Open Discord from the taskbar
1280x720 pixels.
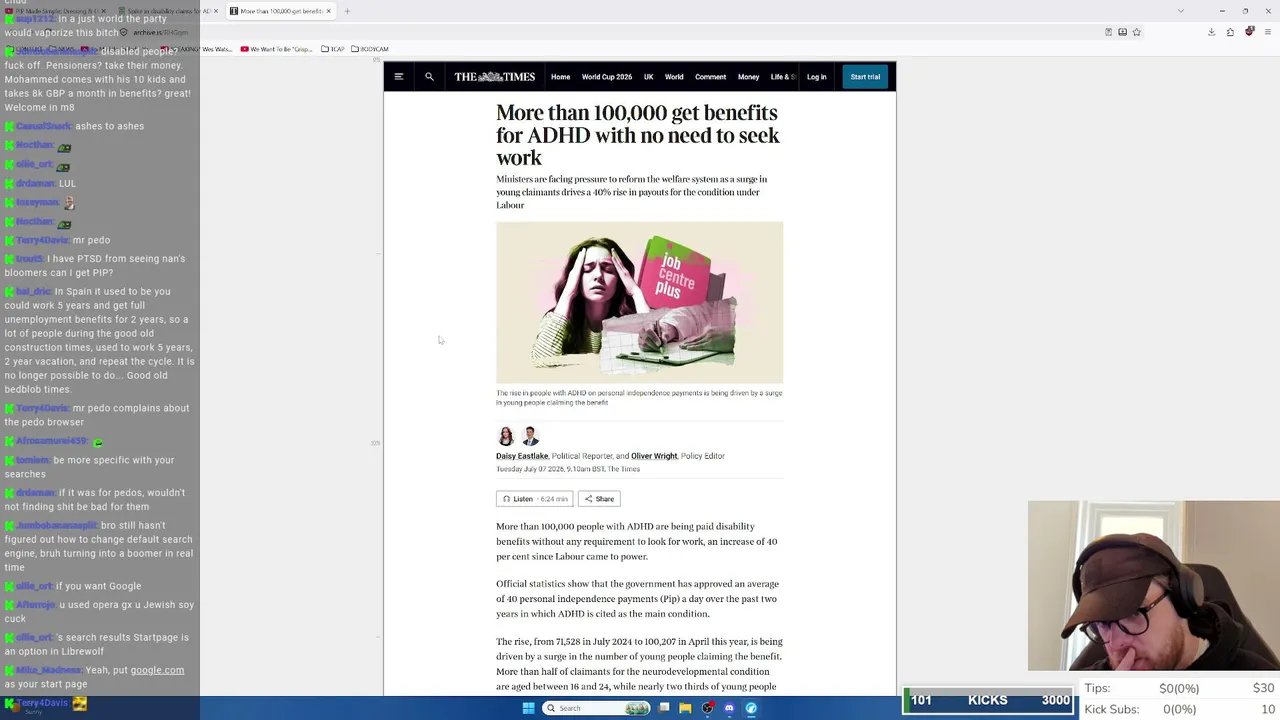729,708
